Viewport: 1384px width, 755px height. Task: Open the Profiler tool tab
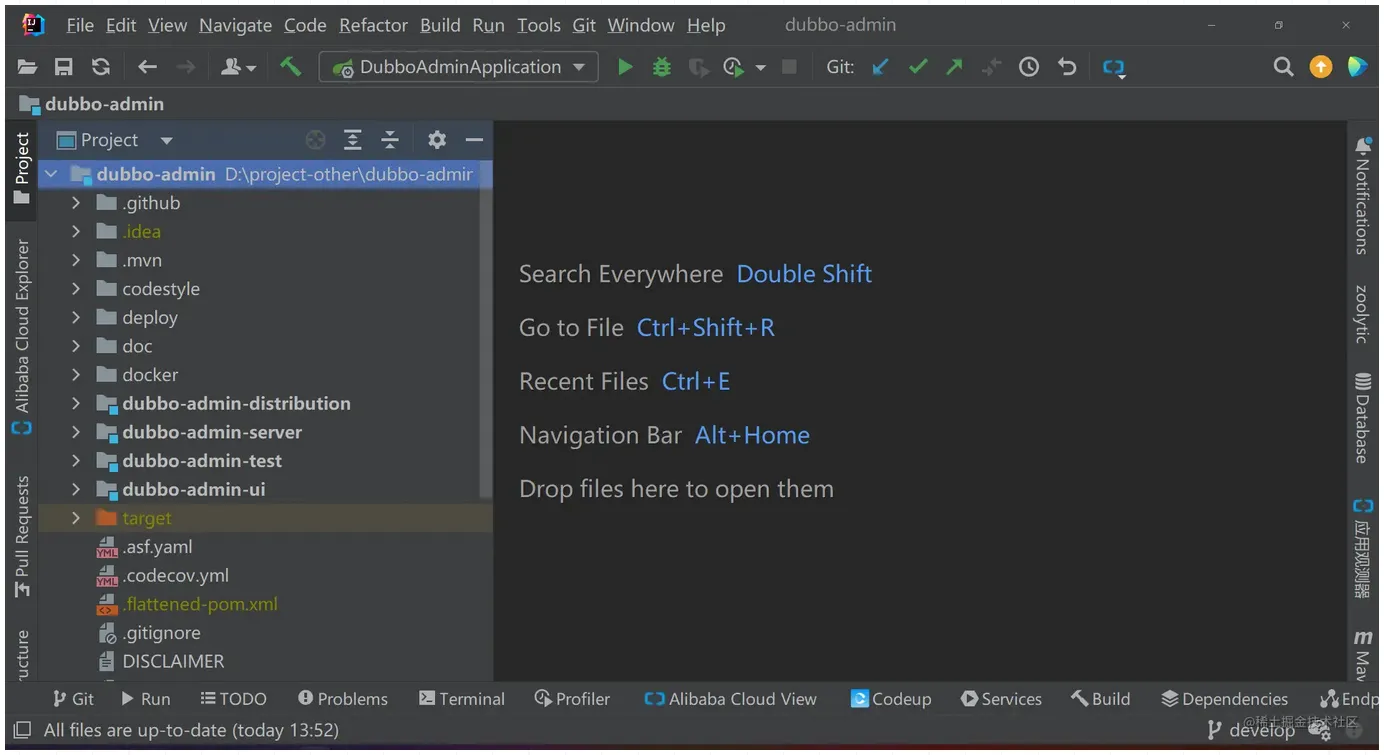click(572, 699)
